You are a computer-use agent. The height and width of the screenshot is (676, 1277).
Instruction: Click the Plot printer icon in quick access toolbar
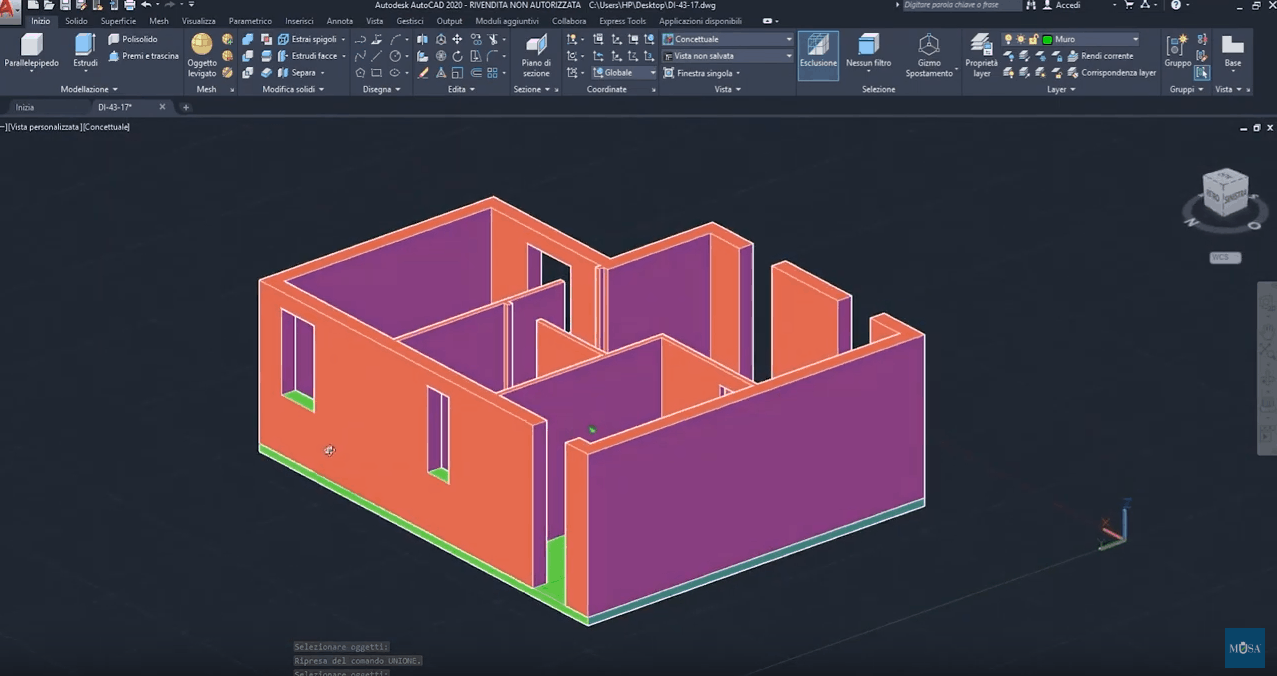[x=129, y=5]
